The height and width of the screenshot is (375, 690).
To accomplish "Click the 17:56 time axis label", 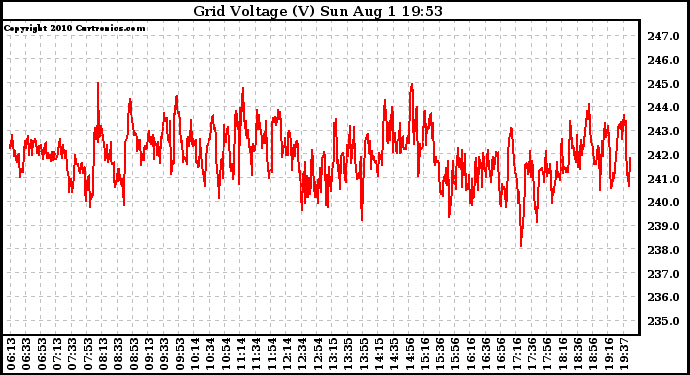I will tap(548, 354).
